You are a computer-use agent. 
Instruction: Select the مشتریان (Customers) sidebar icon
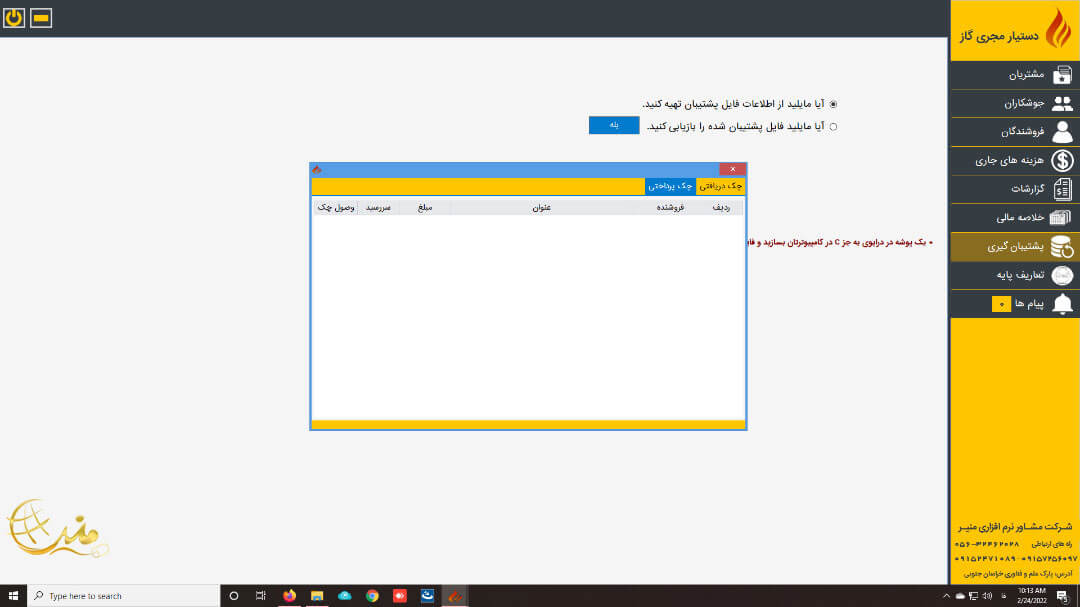click(1063, 74)
